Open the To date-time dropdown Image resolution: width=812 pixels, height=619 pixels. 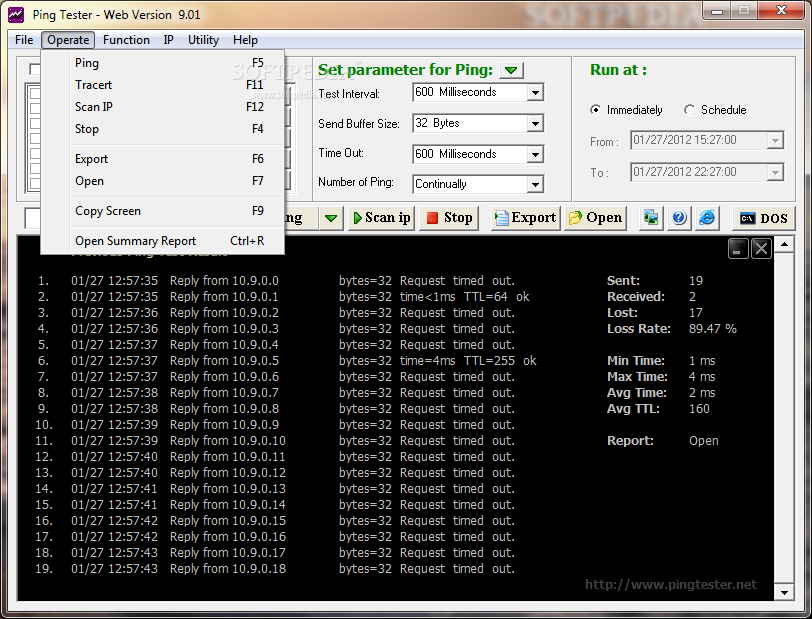click(x=775, y=172)
